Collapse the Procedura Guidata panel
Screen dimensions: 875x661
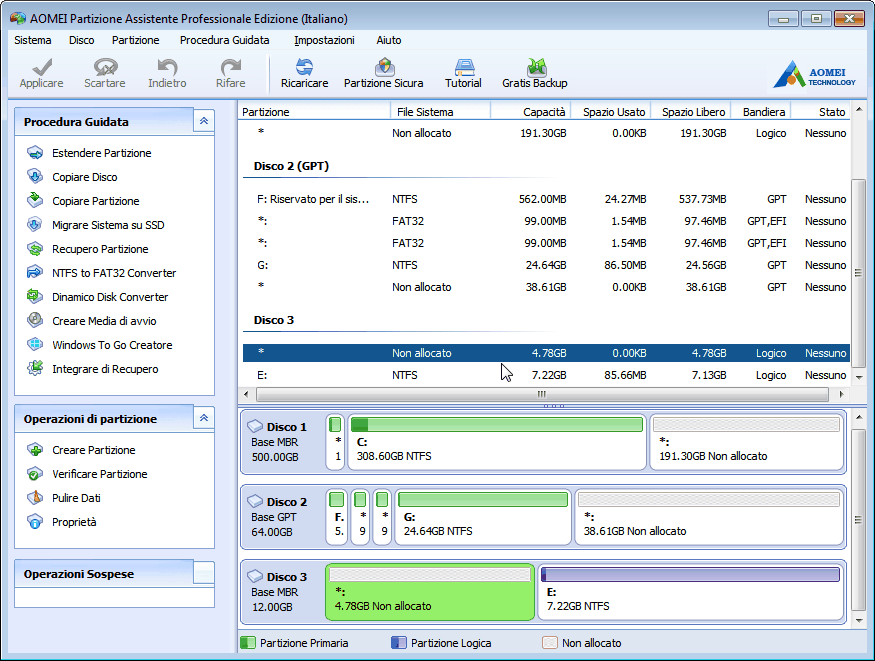(x=203, y=121)
